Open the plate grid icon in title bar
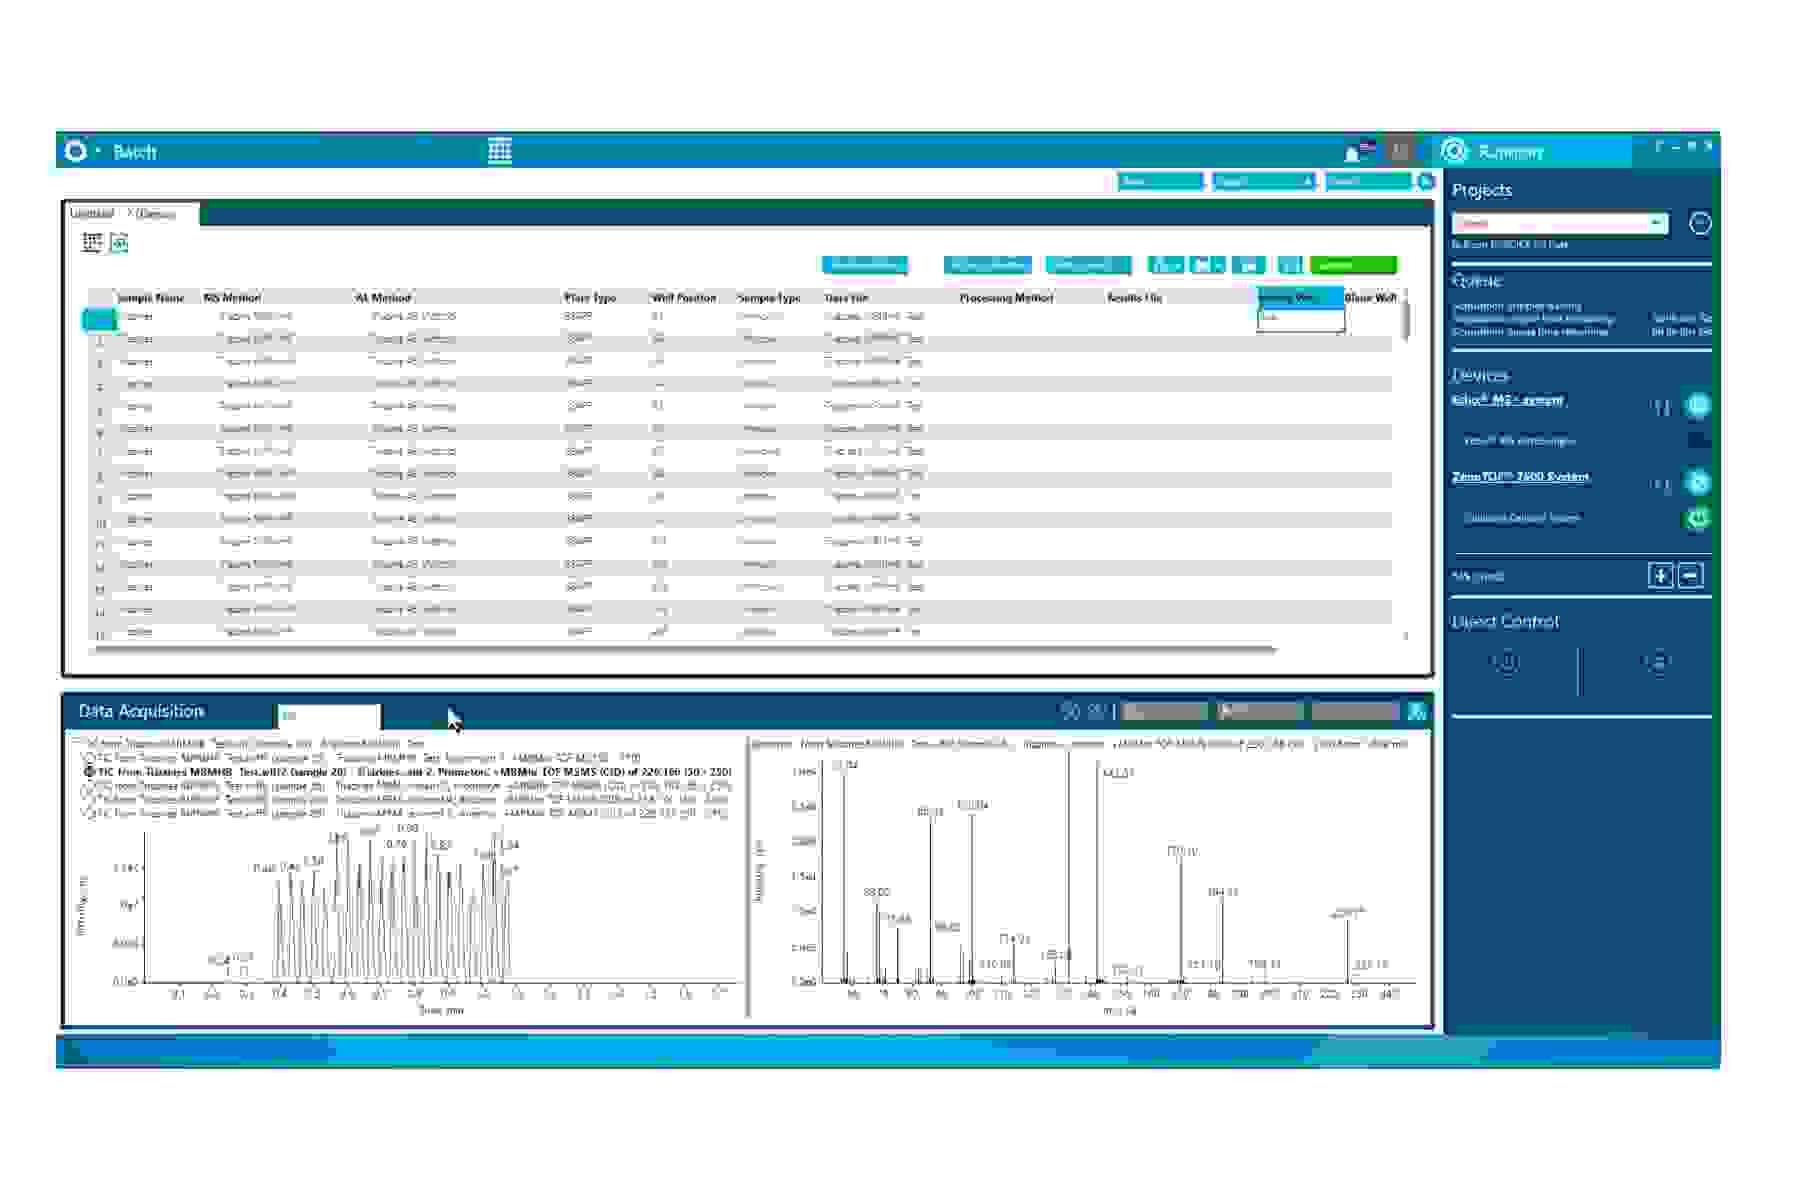Screen dimensions: 1800x1200 tap(500, 151)
